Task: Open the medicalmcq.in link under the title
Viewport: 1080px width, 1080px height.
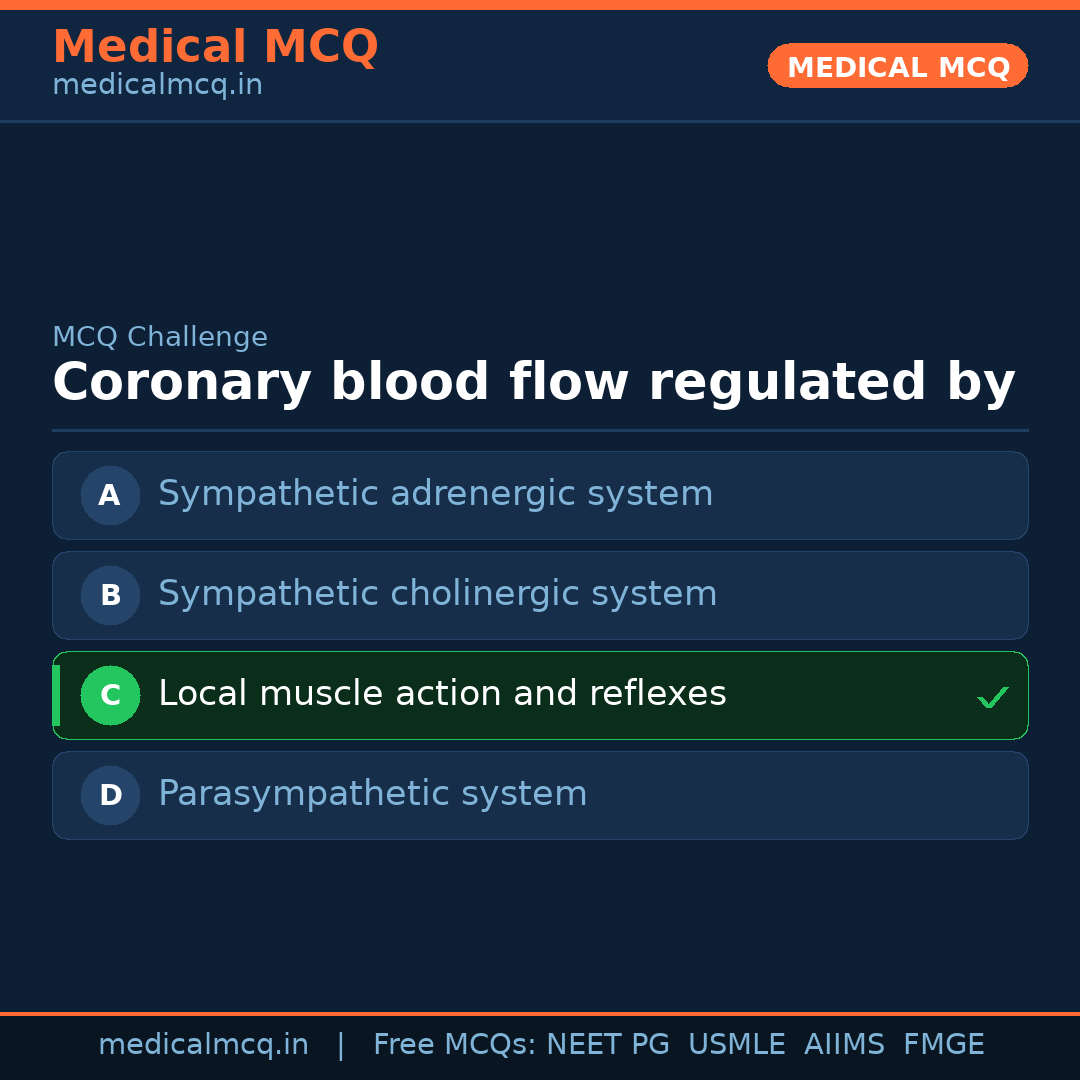Action: point(157,86)
